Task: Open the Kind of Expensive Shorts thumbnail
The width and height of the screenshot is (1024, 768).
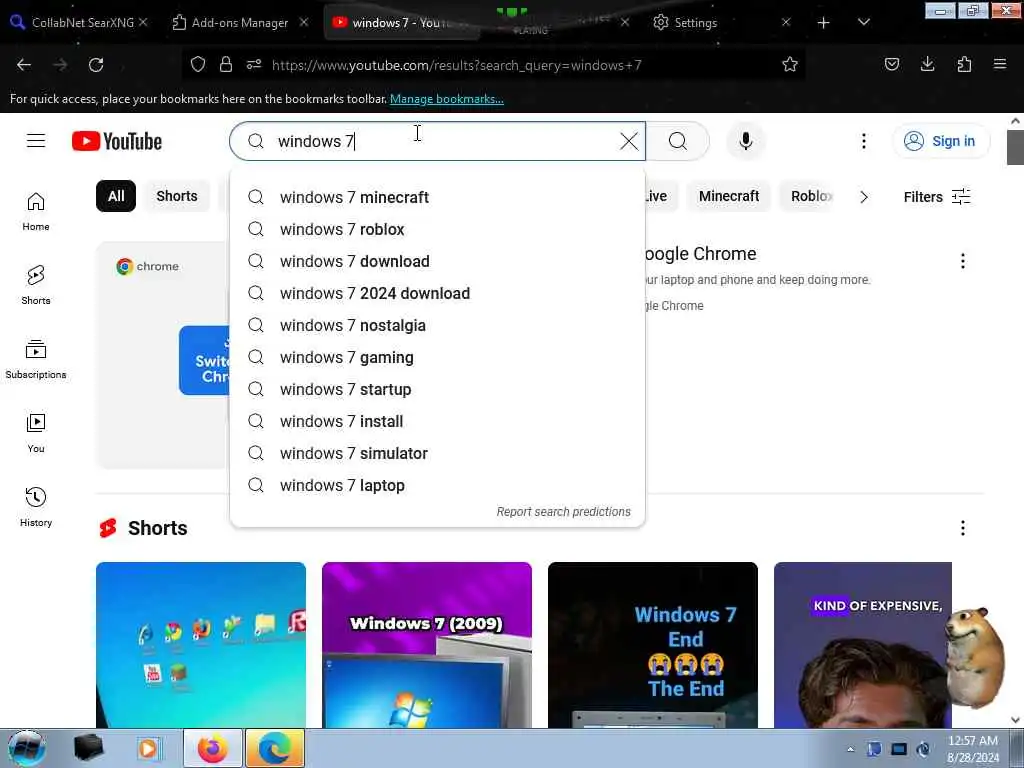Action: tap(863, 645)
